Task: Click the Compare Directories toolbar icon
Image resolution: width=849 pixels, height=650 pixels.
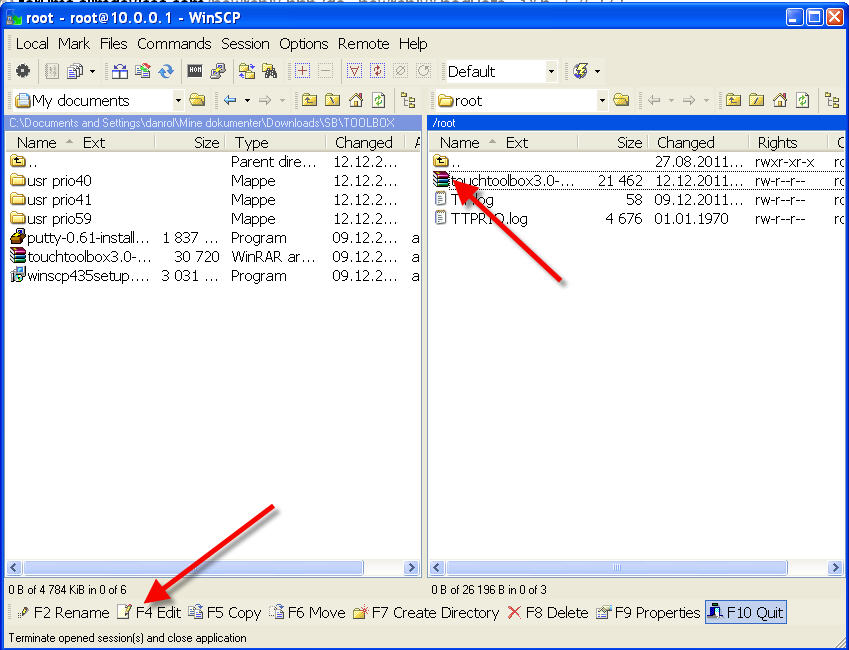Action: 120,71
